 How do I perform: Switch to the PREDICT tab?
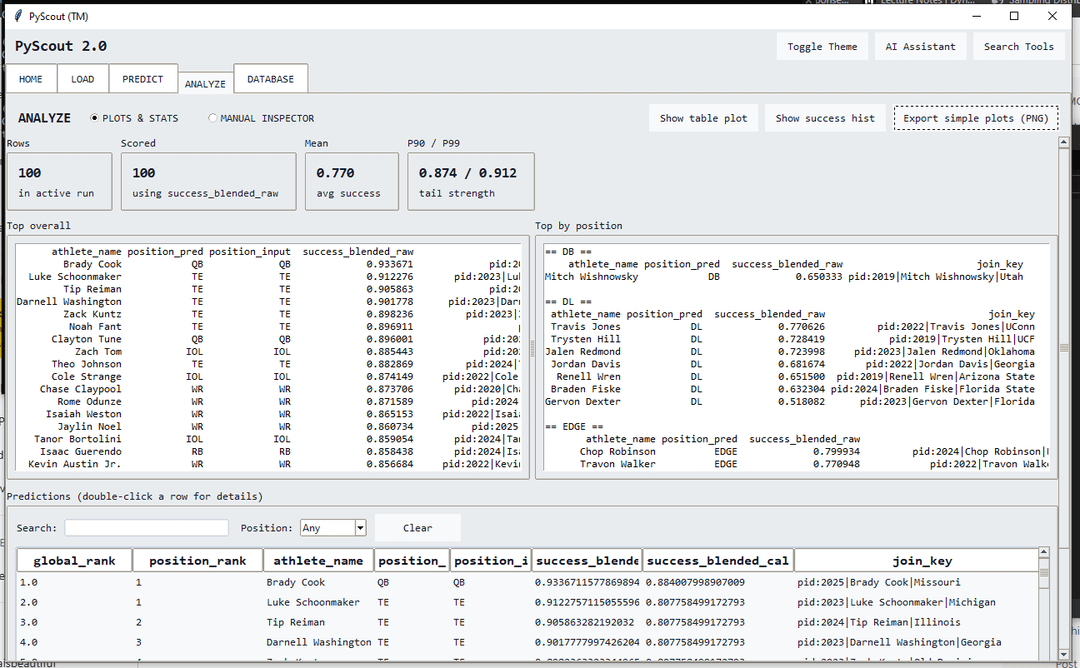point(143,79)
